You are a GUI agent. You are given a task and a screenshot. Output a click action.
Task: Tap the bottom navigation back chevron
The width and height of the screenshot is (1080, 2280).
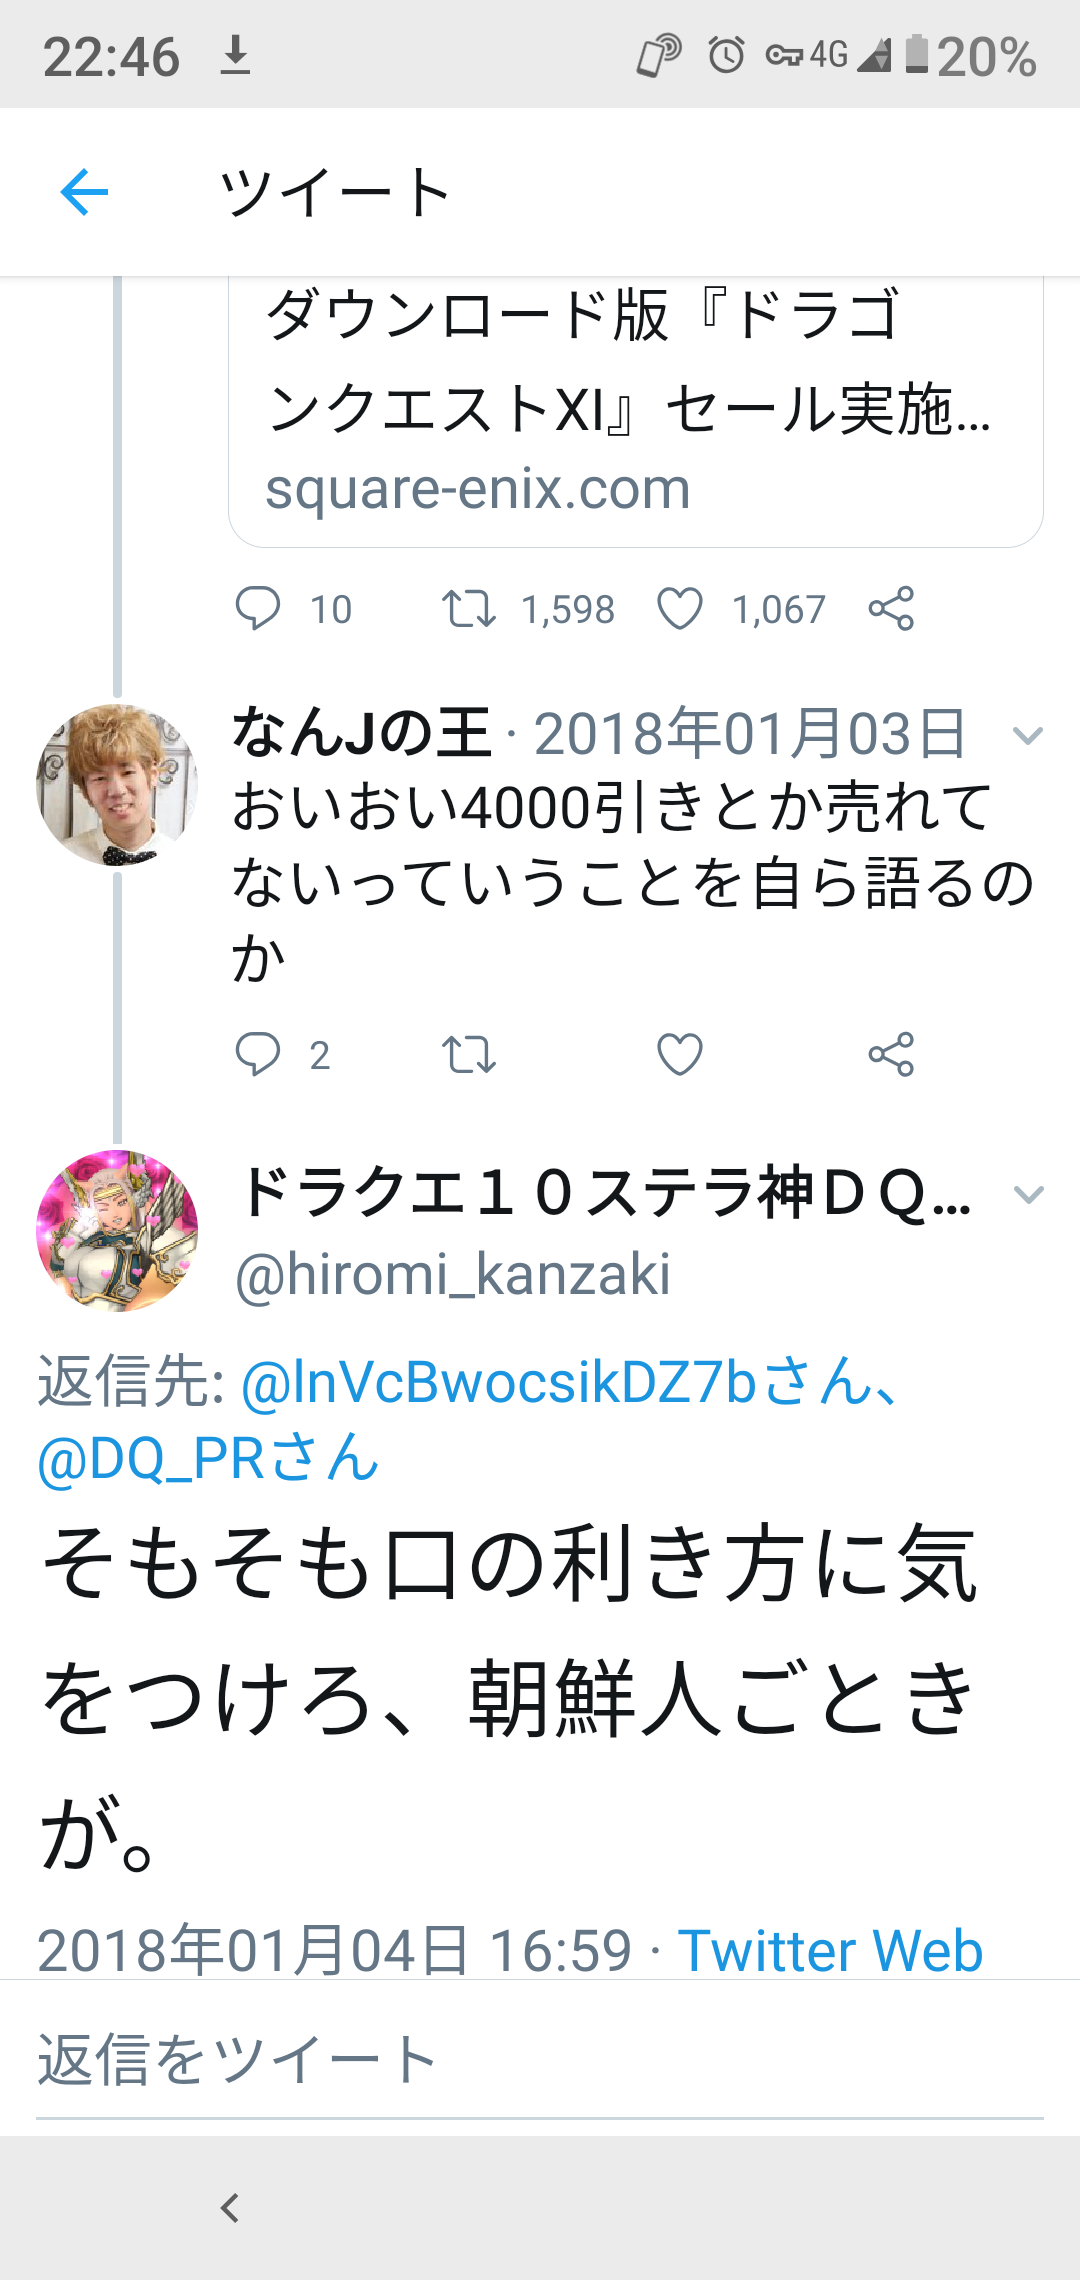[x=230, y=2208]
